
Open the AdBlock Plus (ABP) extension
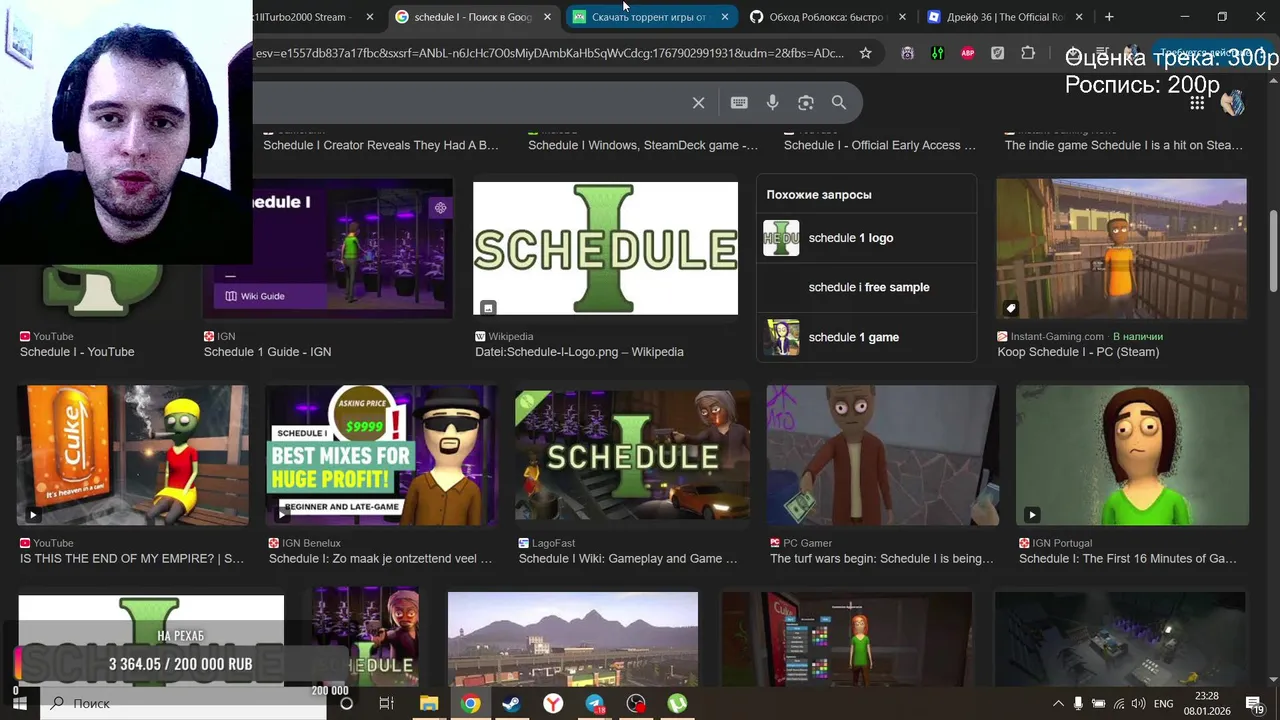click(x=968, y=53)
